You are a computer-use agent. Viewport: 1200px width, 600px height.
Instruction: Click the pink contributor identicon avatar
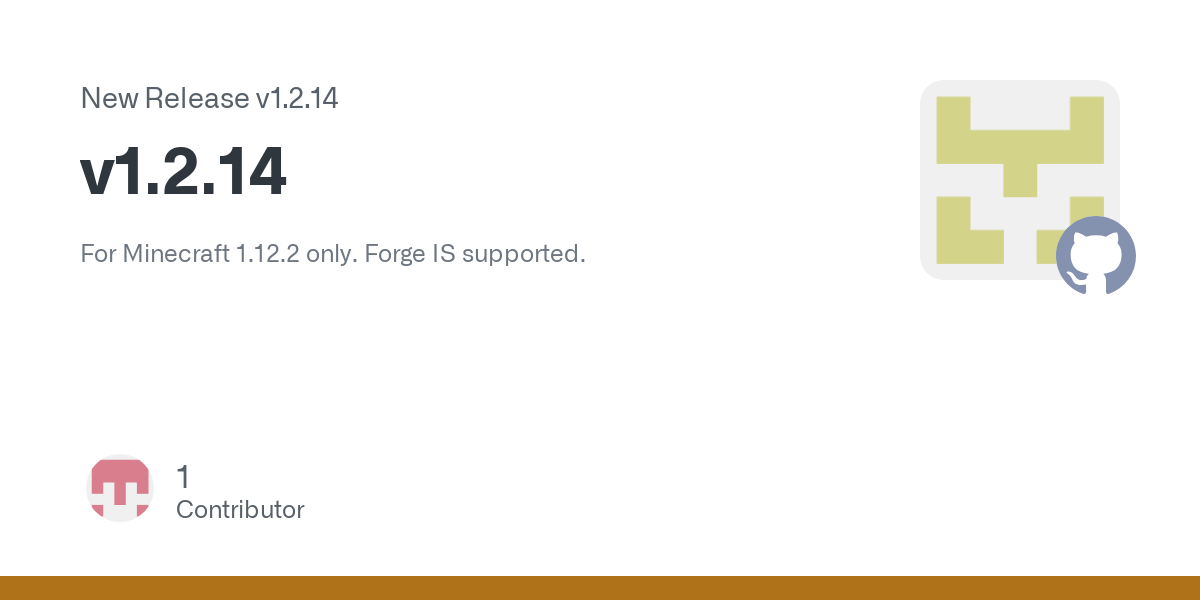click(x=120, y=488)
